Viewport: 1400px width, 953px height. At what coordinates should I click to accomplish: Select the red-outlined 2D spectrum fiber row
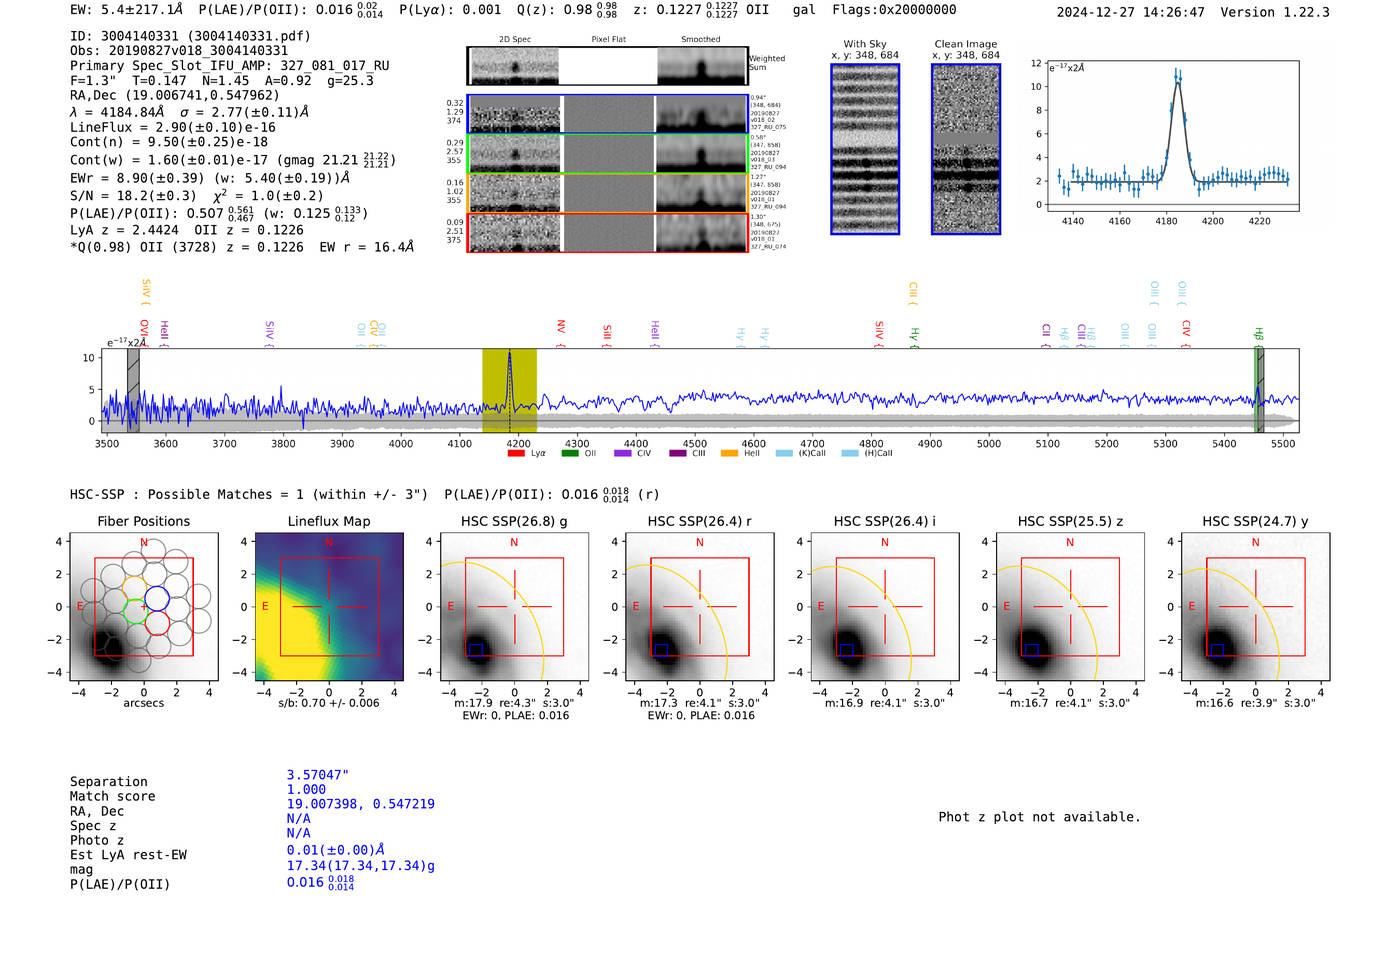[x=608, y=232]
